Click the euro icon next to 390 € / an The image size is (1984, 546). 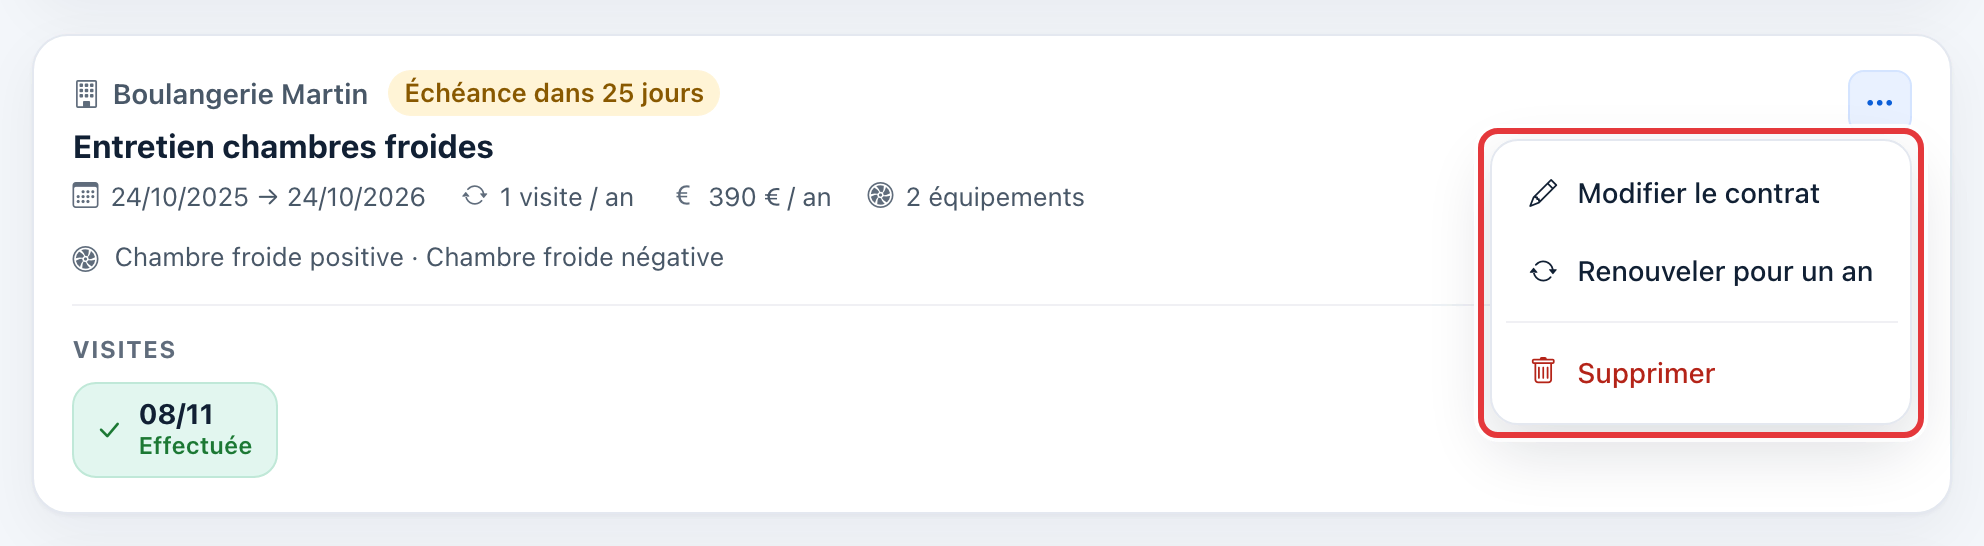[683, 196]
